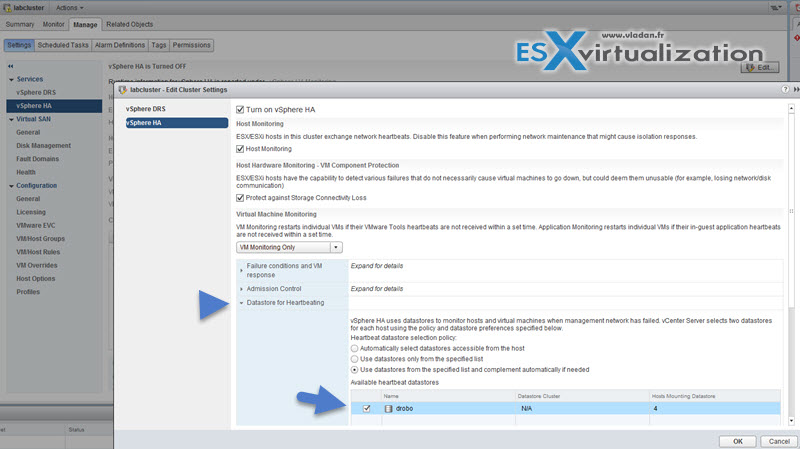Select vSphere DRS in the dialog list
Screen dimensions: 800x449
coord(146,109)
